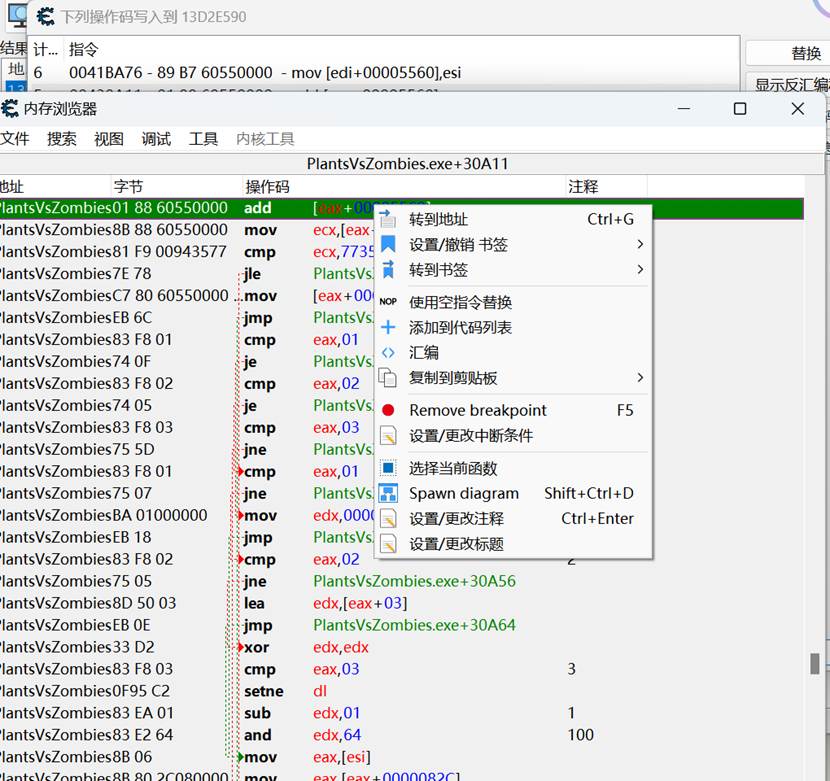Select the mov eax,[esi] row
The height and width of the screenshot is (781, 830).
pyautogui.click(x=402, y=757)
